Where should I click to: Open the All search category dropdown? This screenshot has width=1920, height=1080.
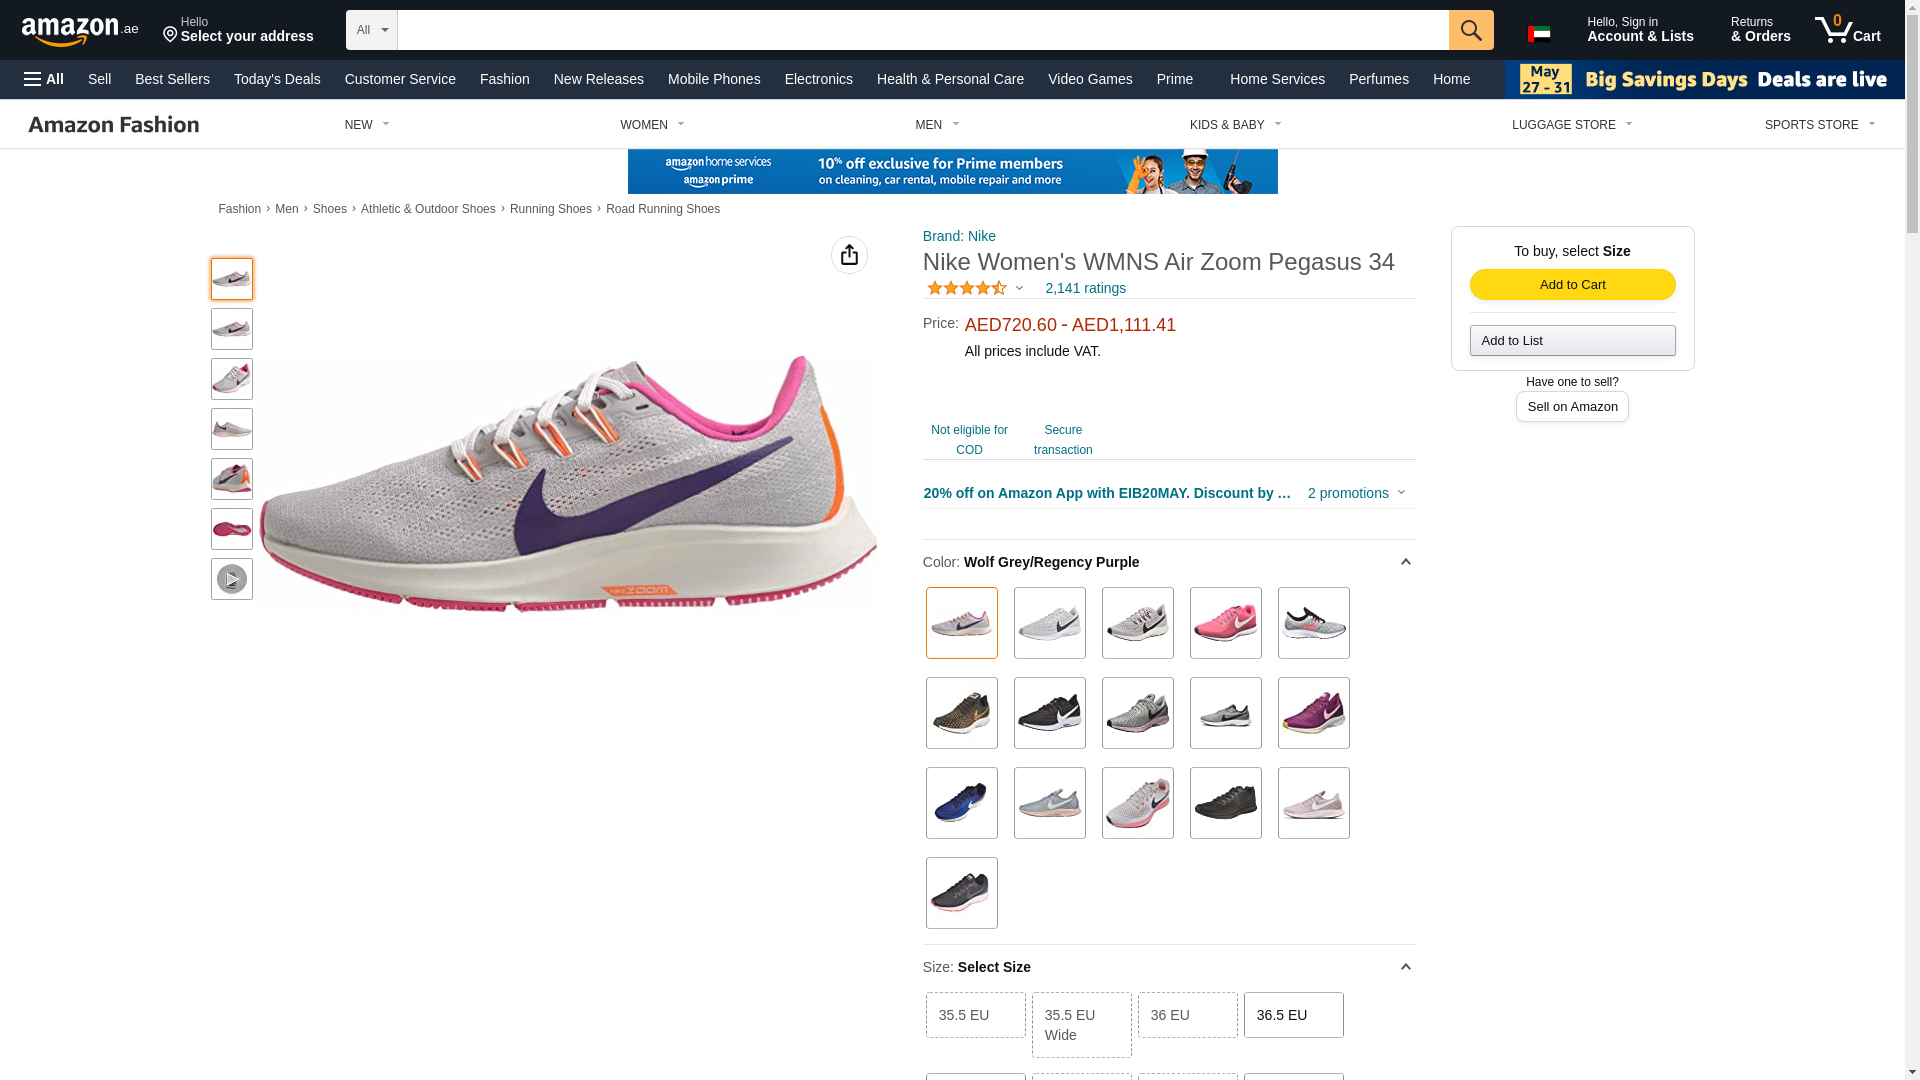tap(371, 30)
